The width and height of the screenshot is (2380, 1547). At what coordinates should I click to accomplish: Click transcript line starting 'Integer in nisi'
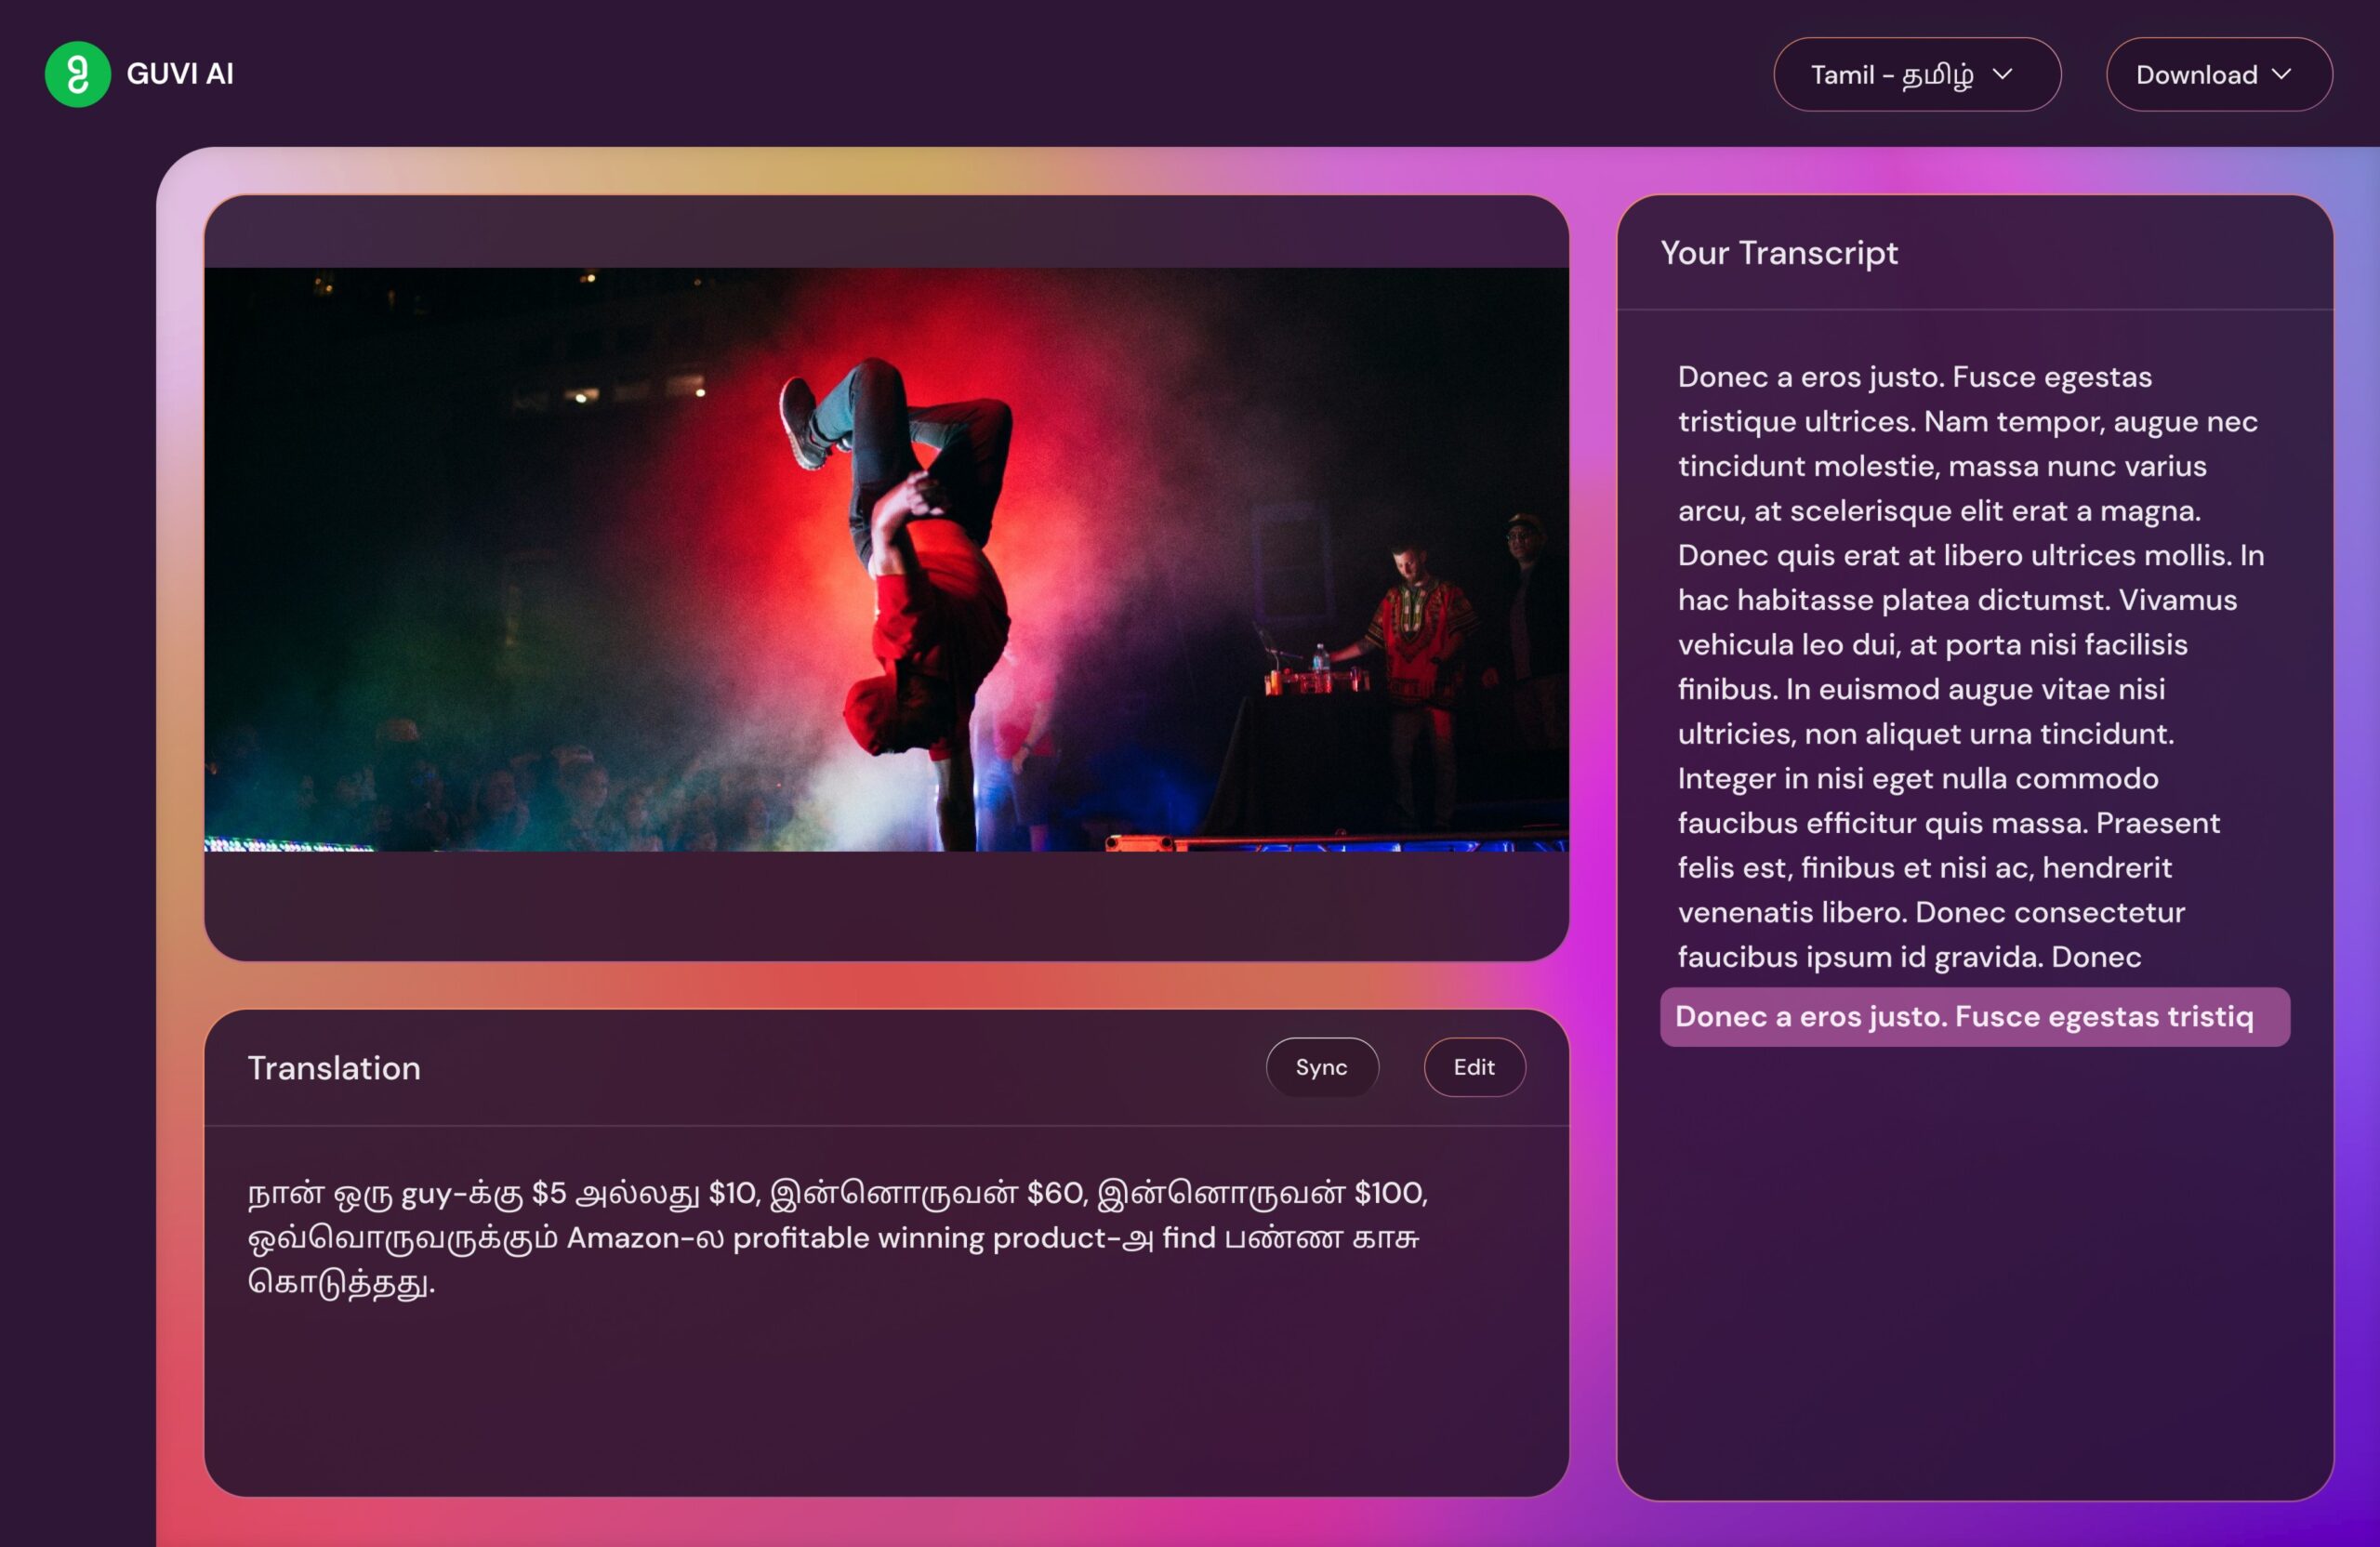1917,778
